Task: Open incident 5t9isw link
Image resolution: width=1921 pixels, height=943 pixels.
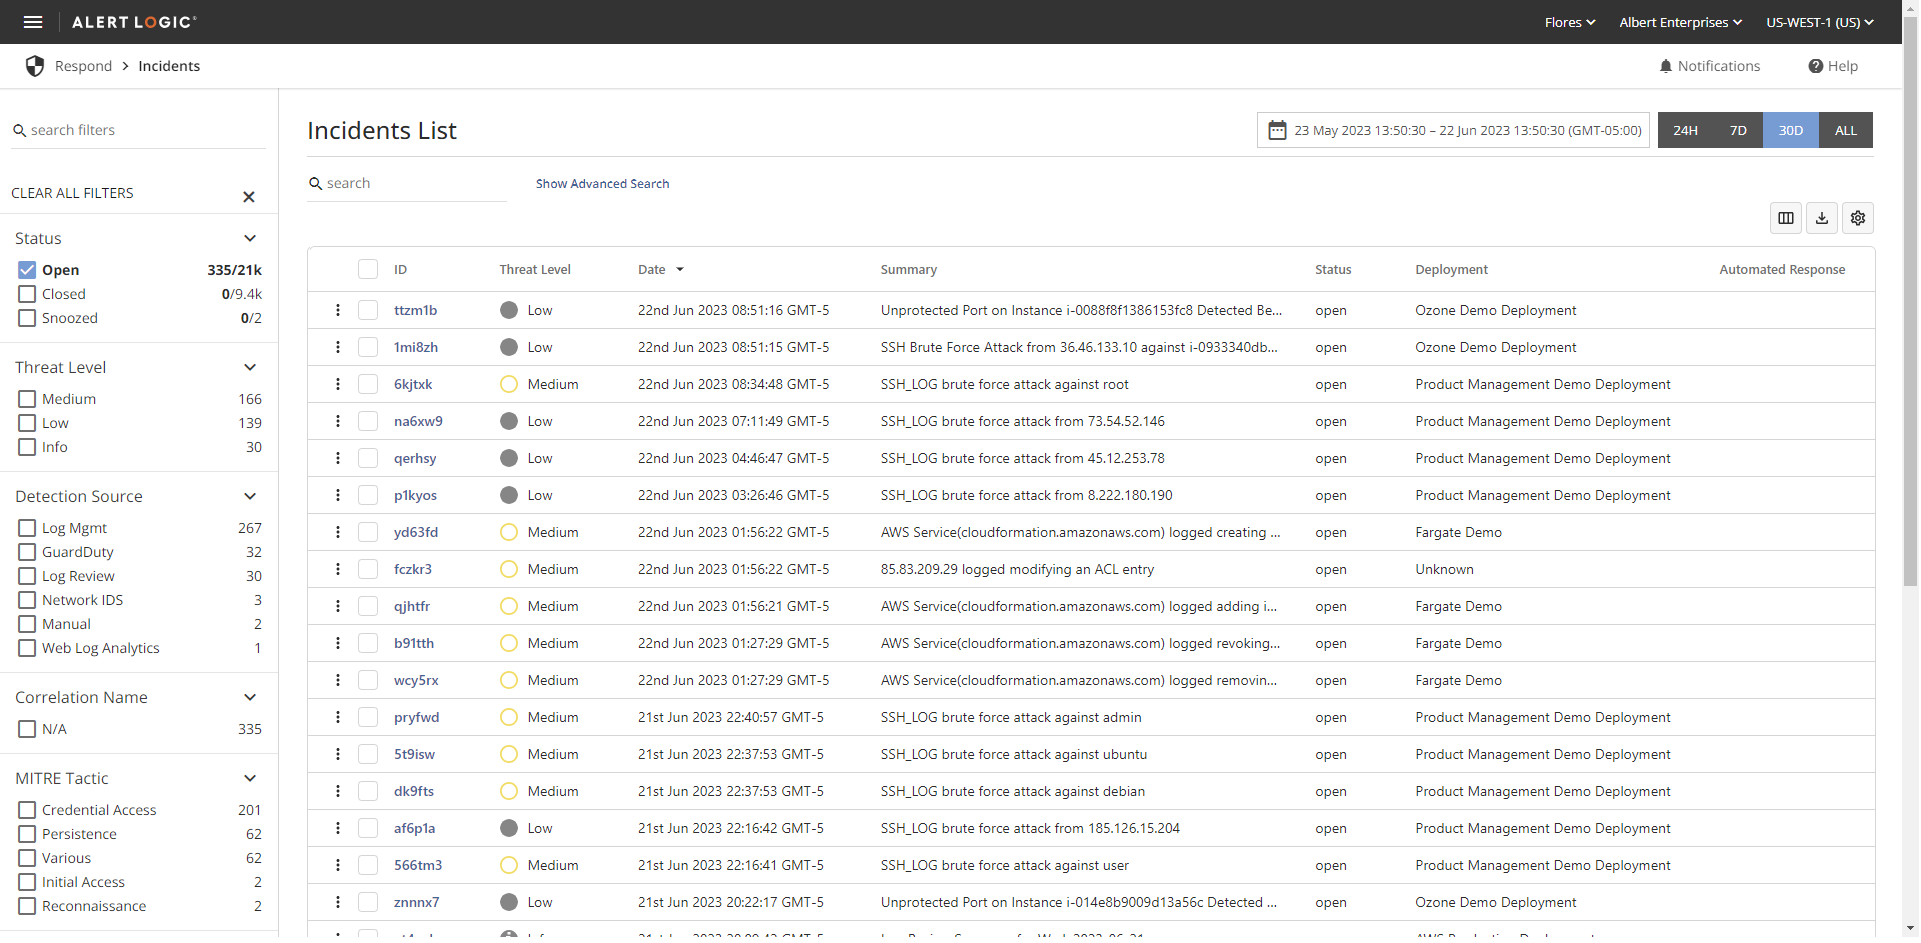Action: (x=414, y=754)
